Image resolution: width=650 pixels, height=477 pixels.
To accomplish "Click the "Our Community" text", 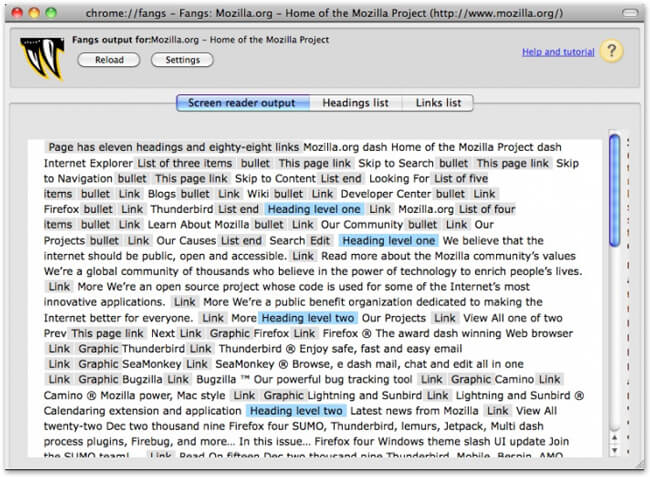I will click(x=362, y=225).
